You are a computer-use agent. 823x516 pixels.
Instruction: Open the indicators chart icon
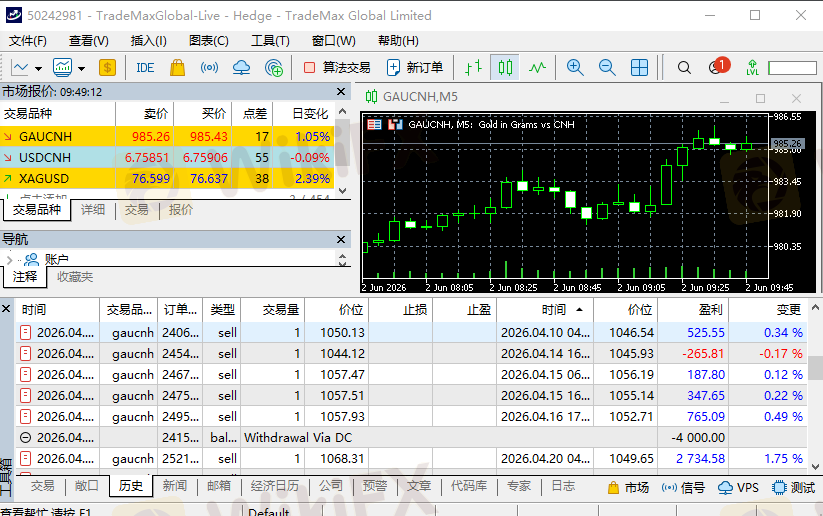click(x=62, y=68)
